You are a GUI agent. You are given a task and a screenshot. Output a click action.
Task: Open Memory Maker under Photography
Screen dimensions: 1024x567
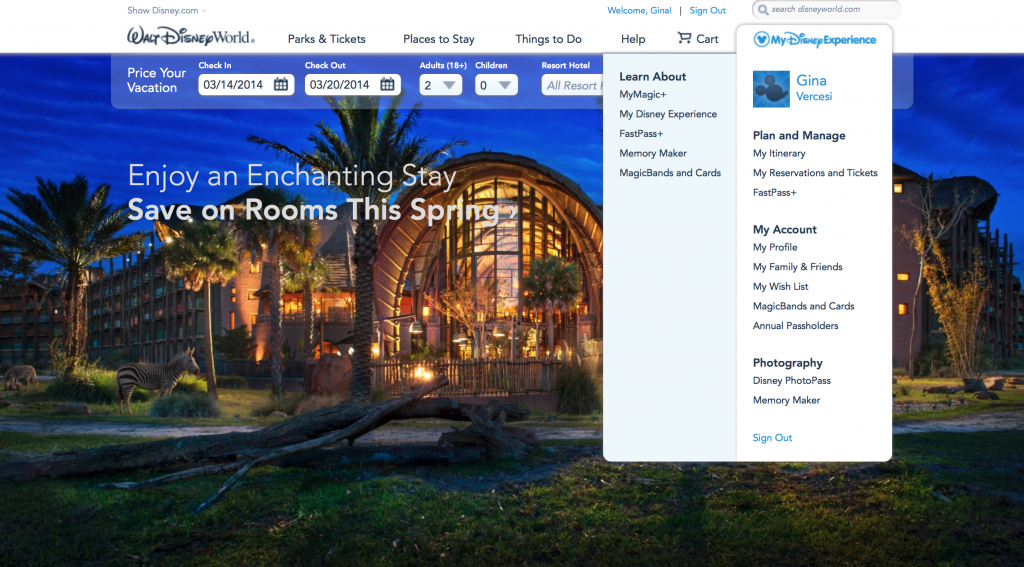tap(786, 400)
